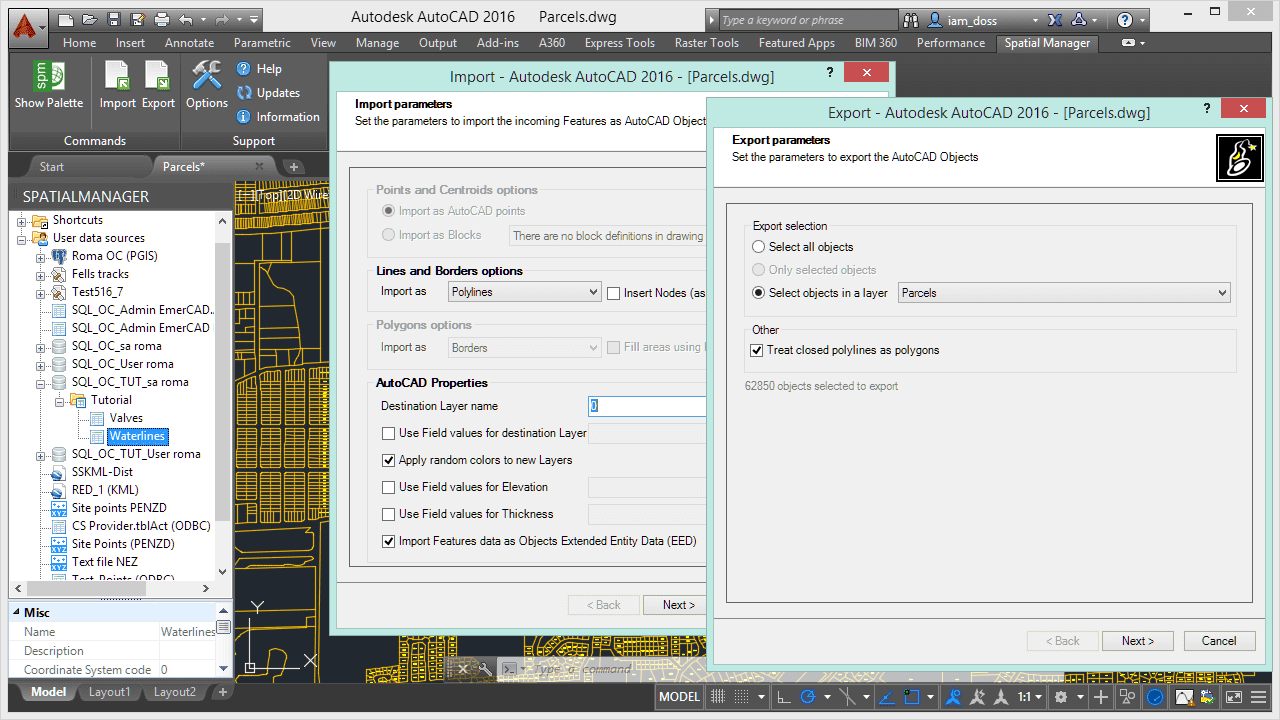Click the MODEL status bar button
Image resolution: width=1280 pixels, height=720 pixels.
[679, 697]
